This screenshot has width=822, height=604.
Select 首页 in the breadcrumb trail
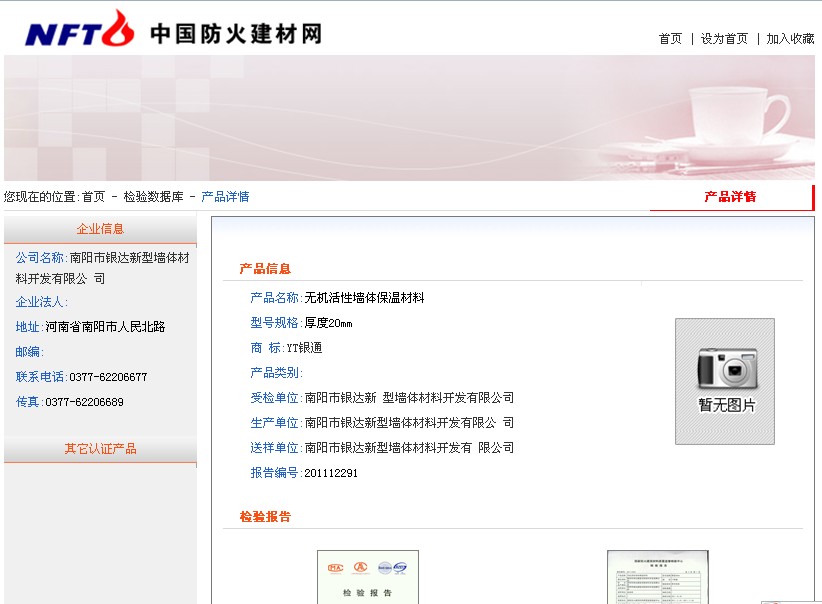[x=93, y=197]
